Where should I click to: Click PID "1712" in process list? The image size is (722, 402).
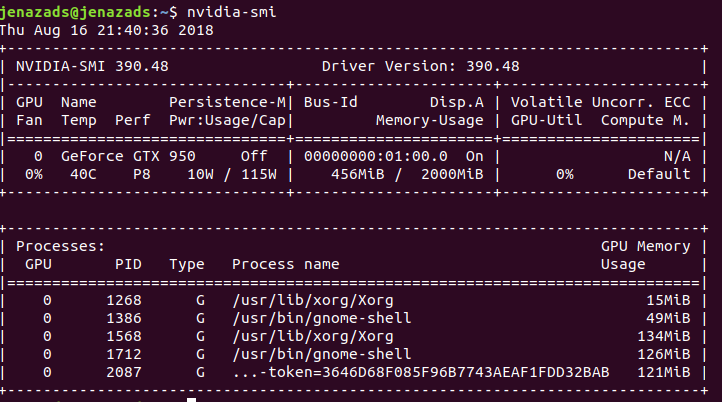tap(124, 354)
